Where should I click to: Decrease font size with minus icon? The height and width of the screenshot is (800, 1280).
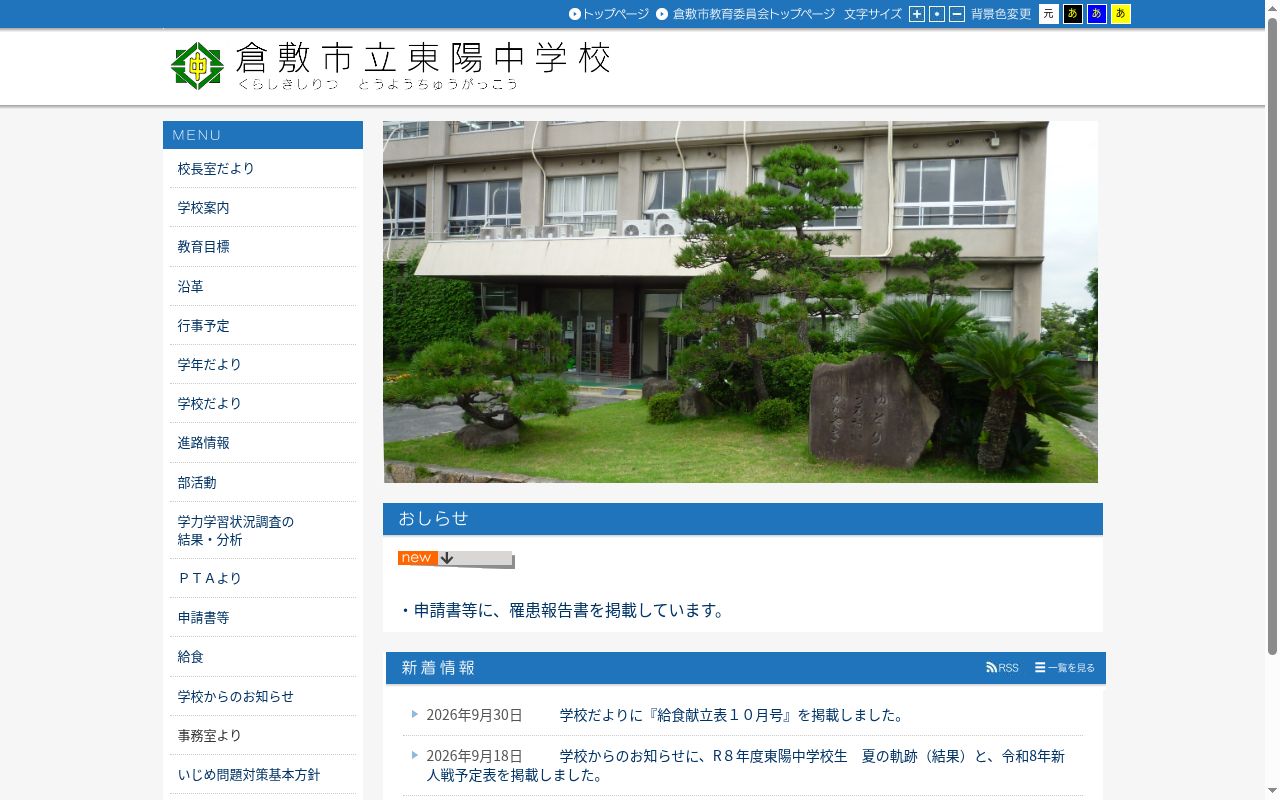pos(957,14)
